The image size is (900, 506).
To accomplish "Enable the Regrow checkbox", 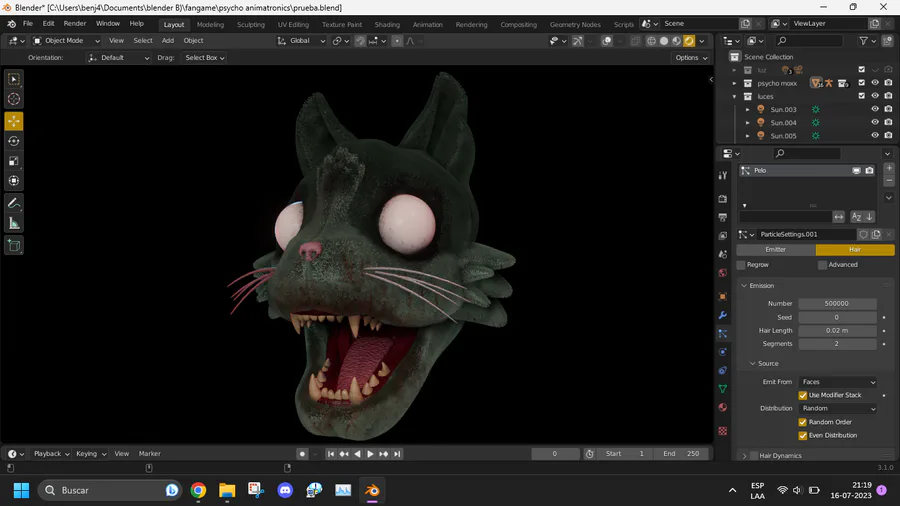I will point(742,265).
